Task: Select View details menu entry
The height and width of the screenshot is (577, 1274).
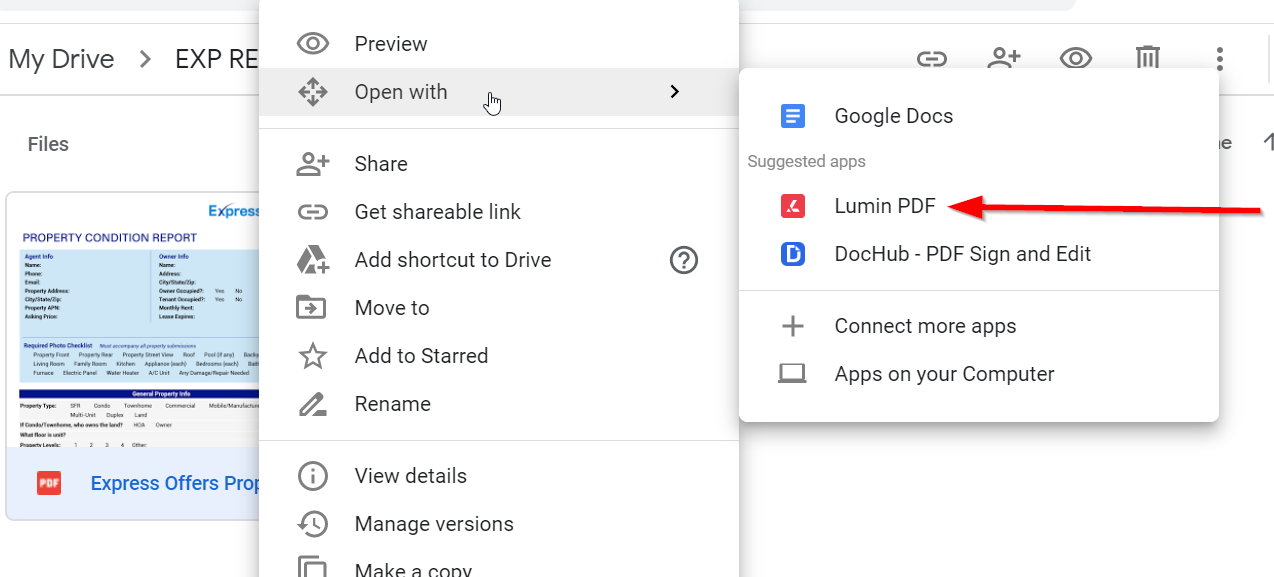Action: pos(499,476)
